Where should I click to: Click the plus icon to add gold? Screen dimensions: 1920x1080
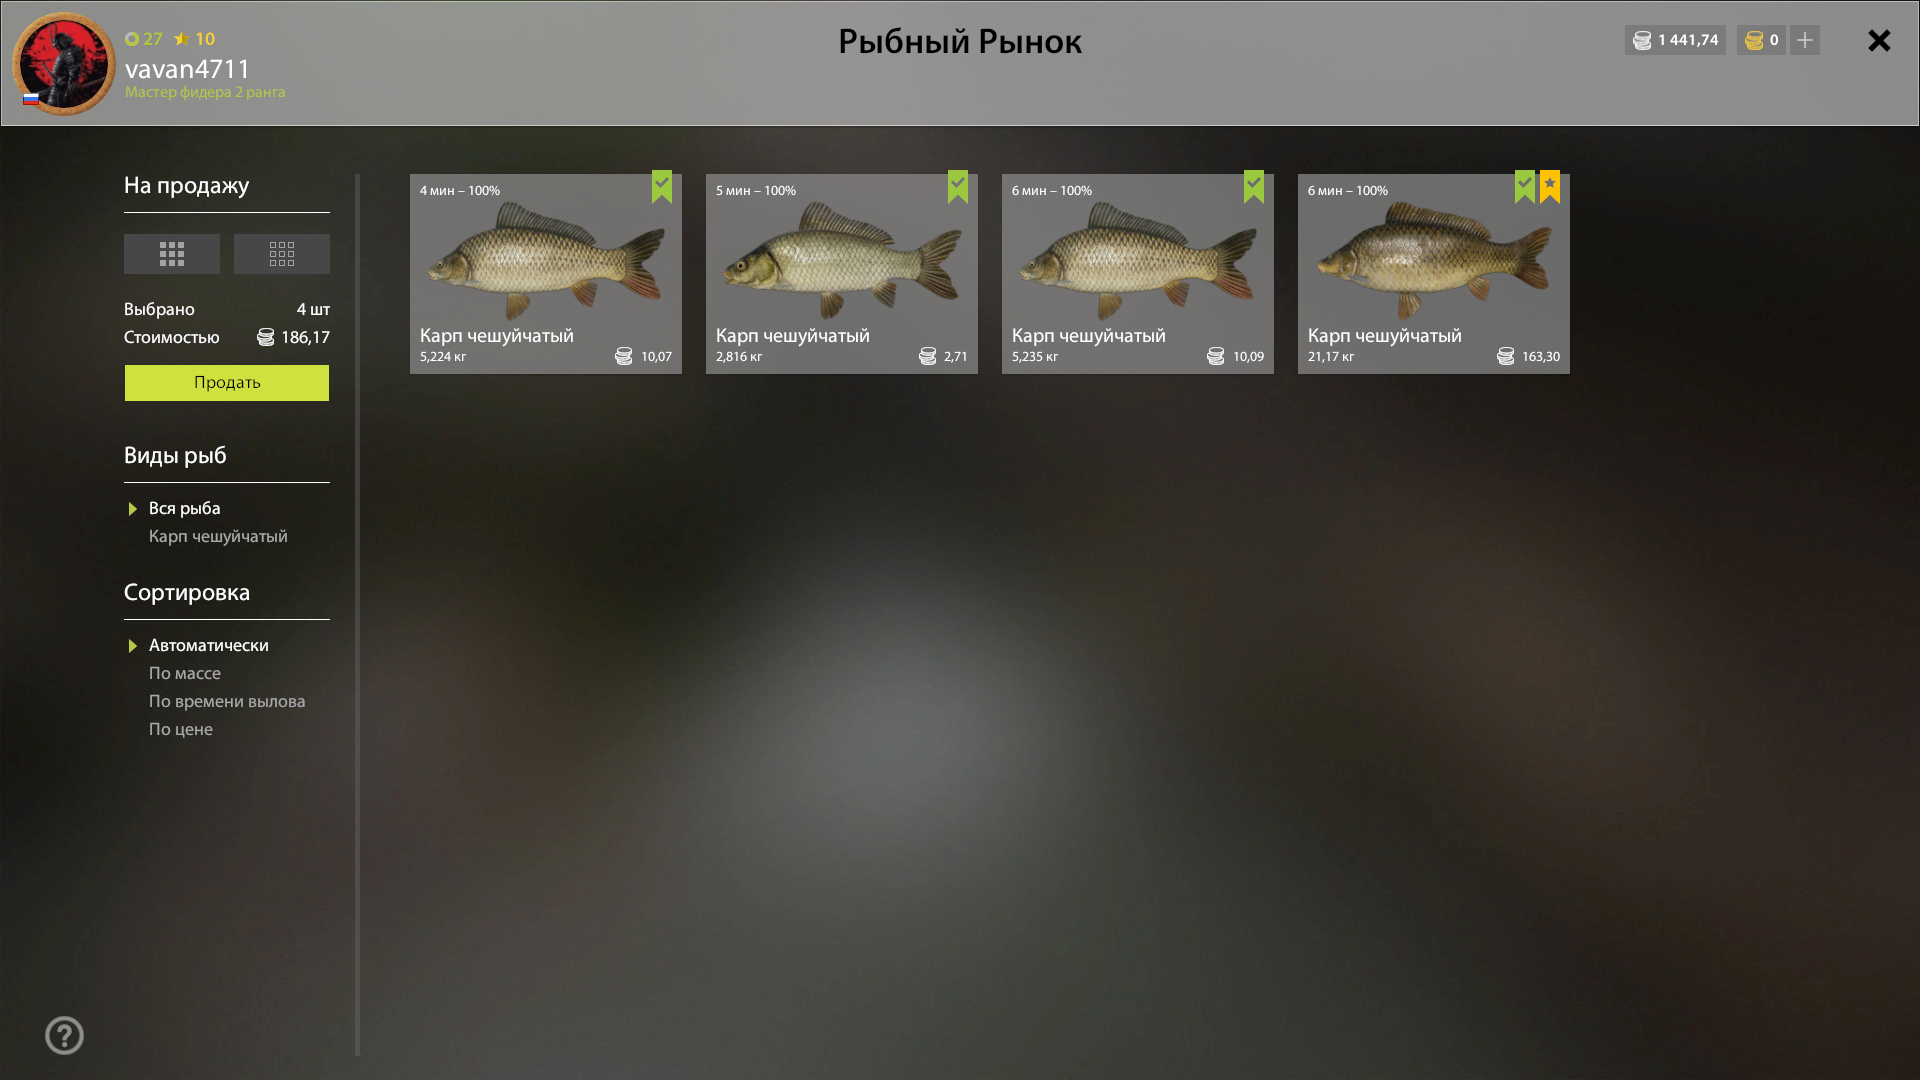click(x=1805, y=40)
